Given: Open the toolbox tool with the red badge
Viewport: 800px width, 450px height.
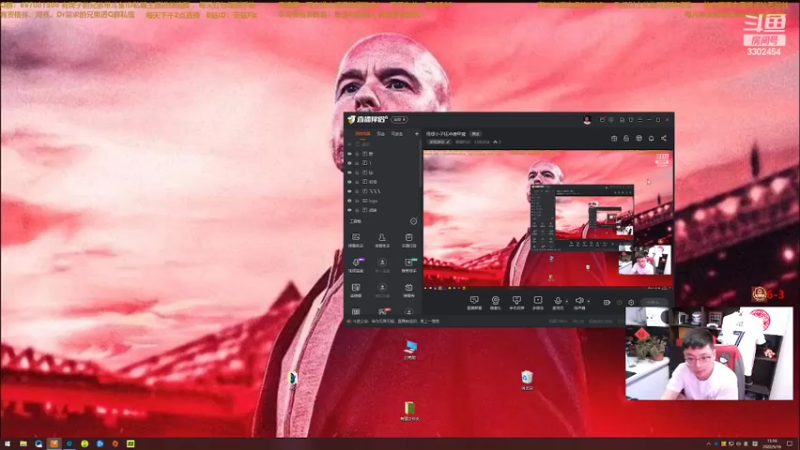Looking at the screenshot, I should (x=383, y=311).
